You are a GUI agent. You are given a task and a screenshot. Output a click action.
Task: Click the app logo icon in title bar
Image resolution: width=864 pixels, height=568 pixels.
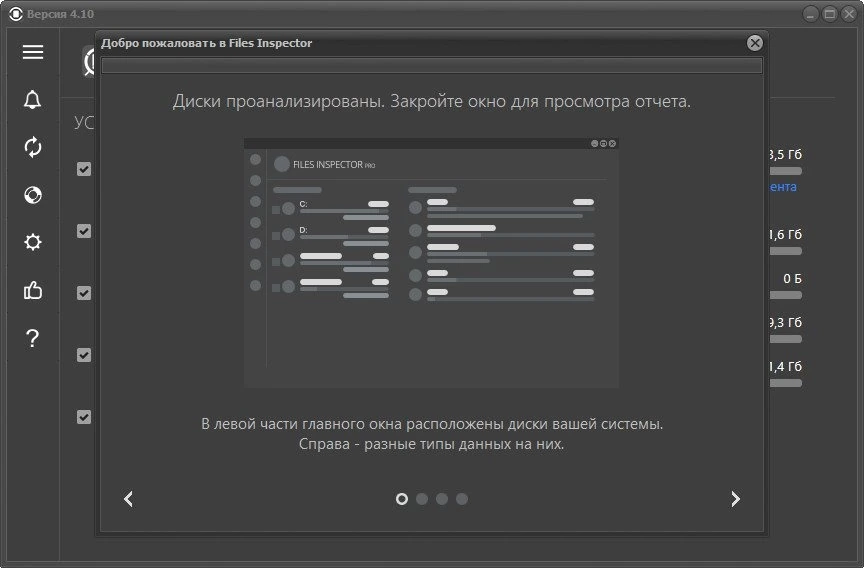pyautogui.click(x=16, y=14)
